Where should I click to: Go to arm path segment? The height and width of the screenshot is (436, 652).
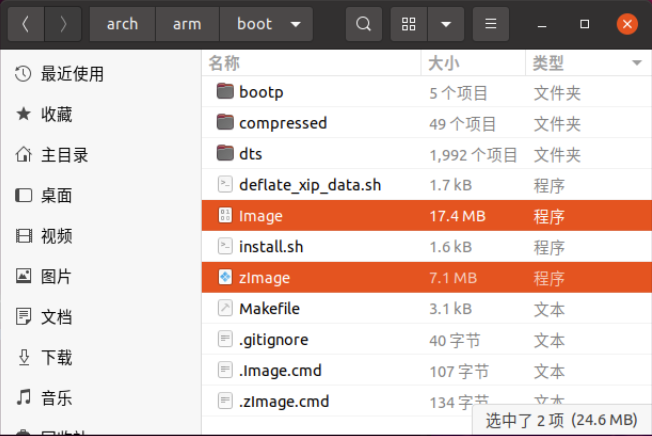pos(187,24)
